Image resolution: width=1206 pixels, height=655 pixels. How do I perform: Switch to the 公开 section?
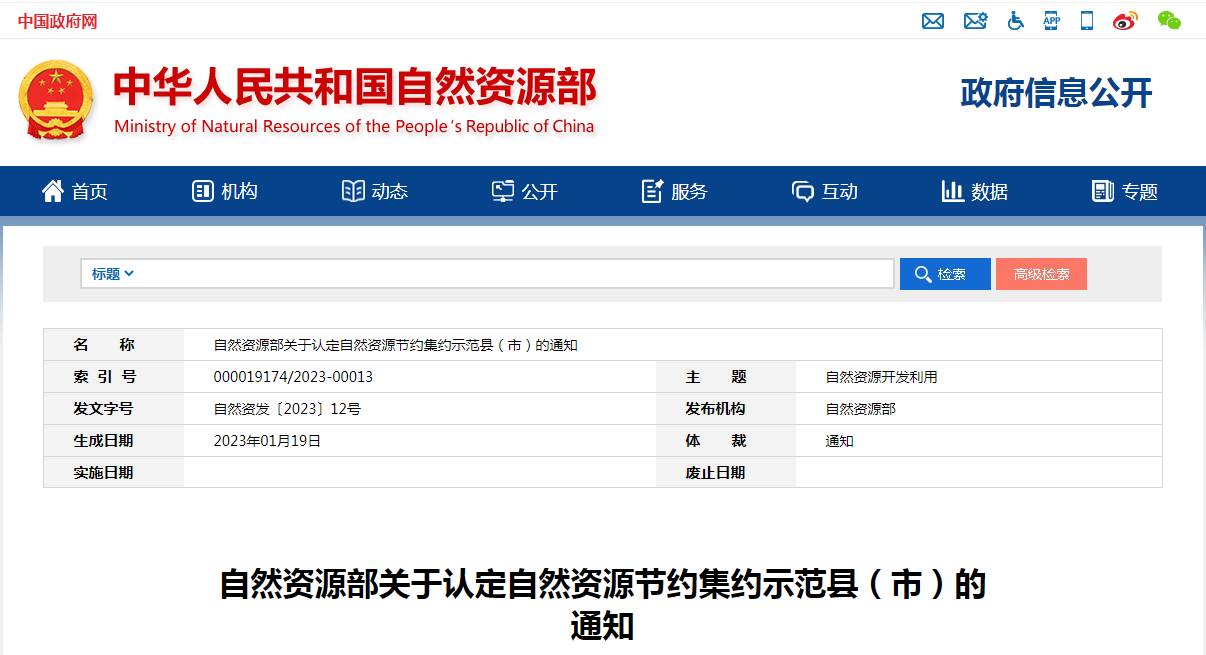(x=525, y=191)
